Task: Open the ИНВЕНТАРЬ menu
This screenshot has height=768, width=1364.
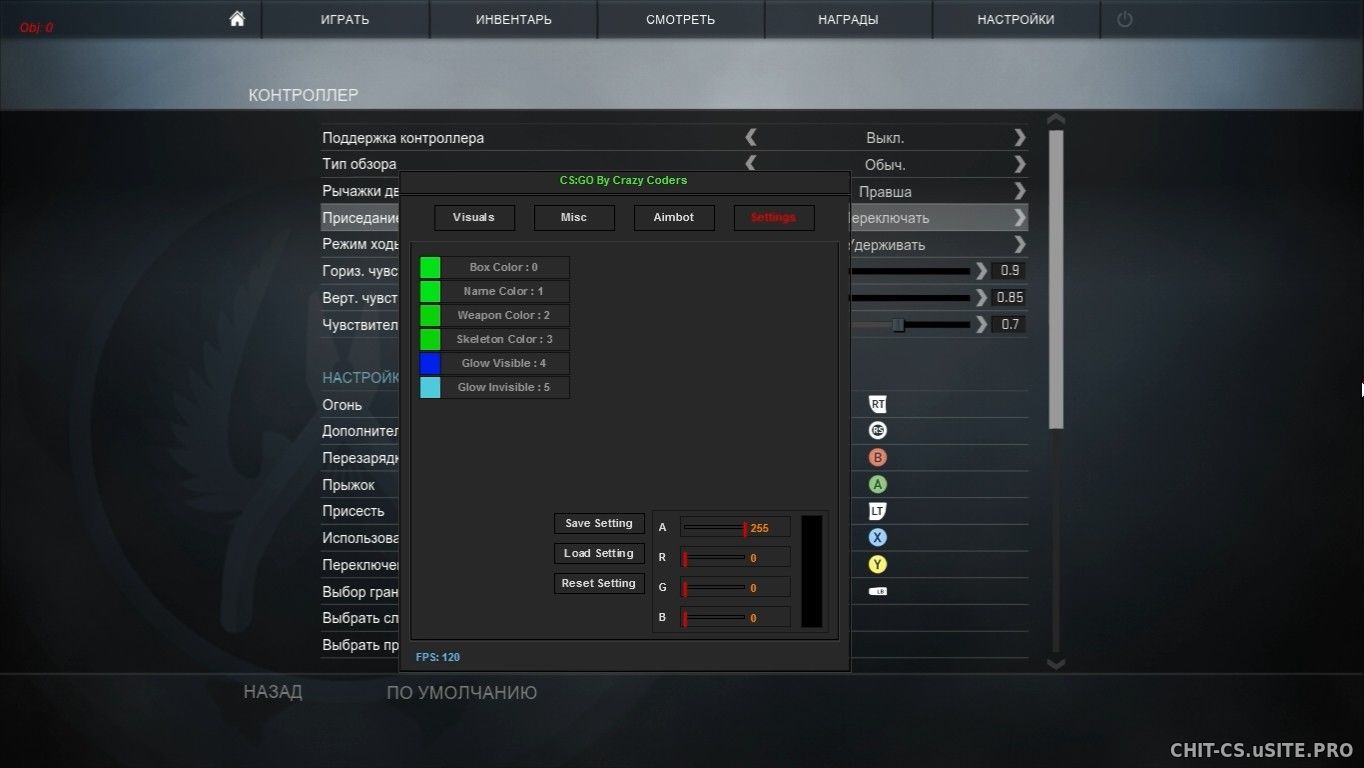Action: pyautogui.click(x=513, y=19)
